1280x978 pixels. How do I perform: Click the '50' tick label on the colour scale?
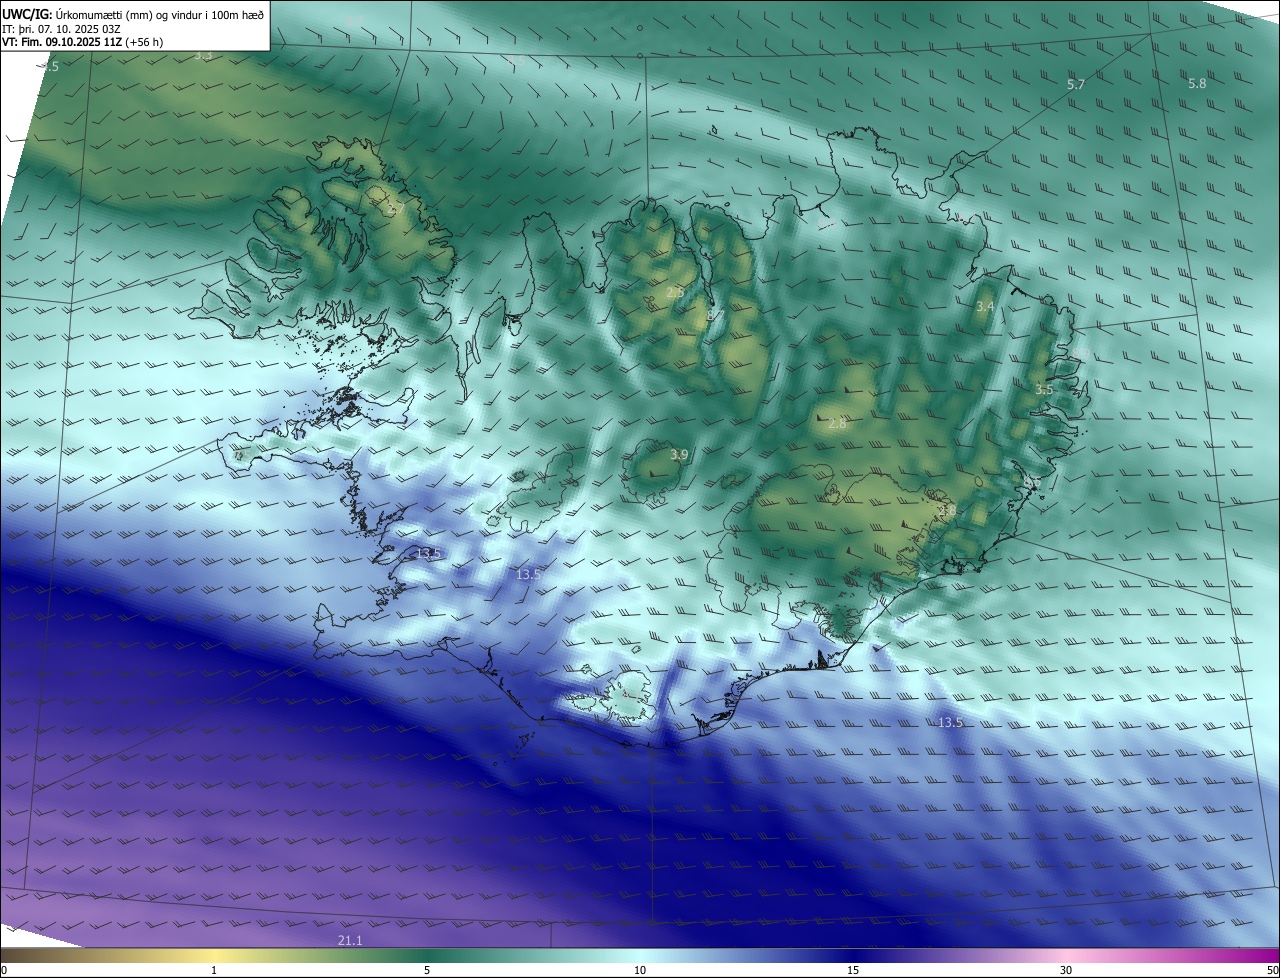coord(1272,970)
